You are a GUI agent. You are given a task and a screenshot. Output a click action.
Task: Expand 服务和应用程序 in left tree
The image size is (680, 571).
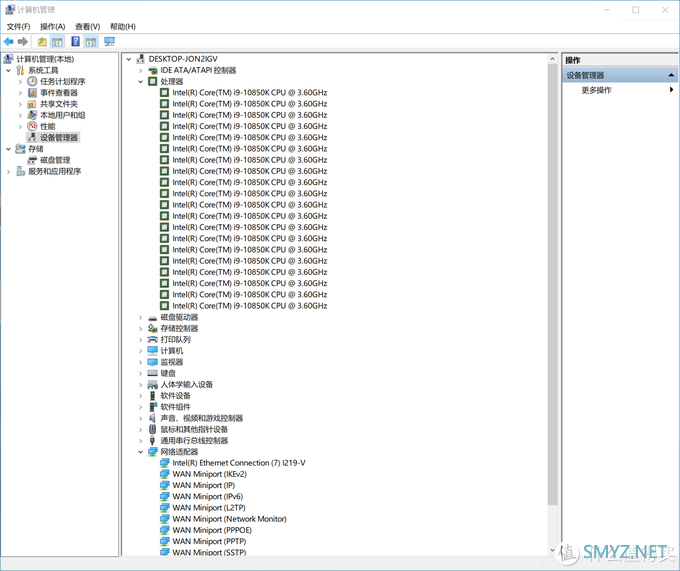(x=8, y=171)
